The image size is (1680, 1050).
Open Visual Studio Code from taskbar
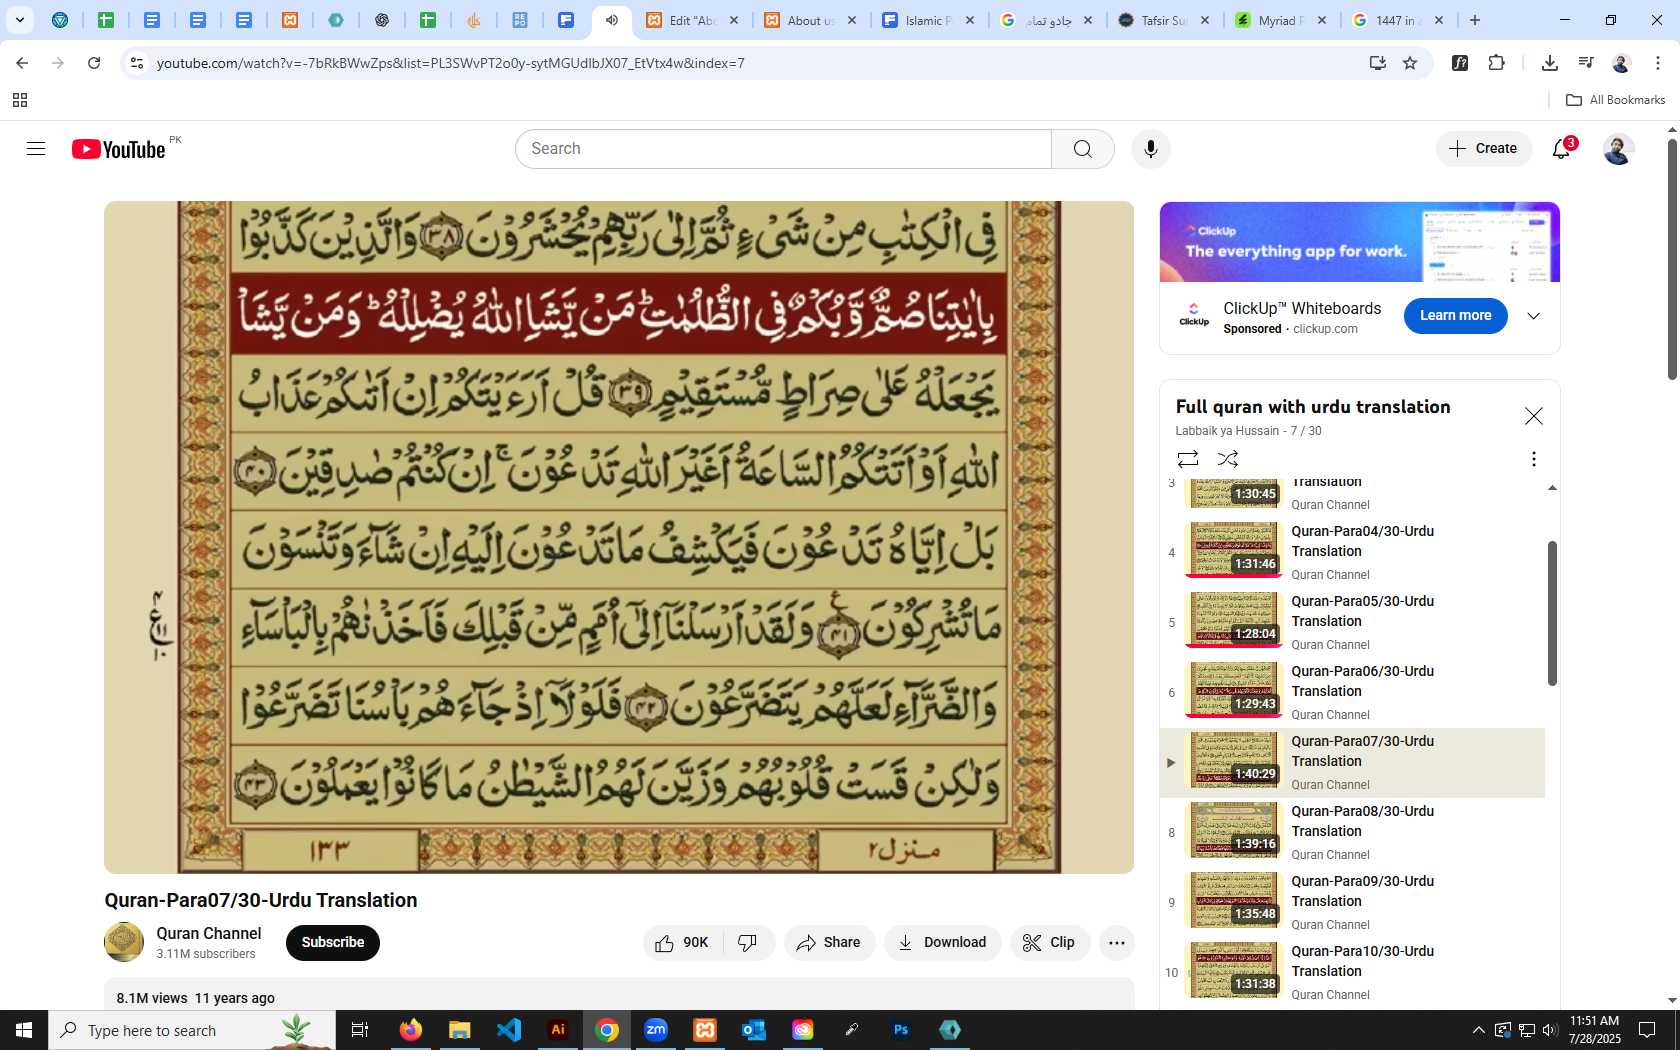pos(508,1030)
